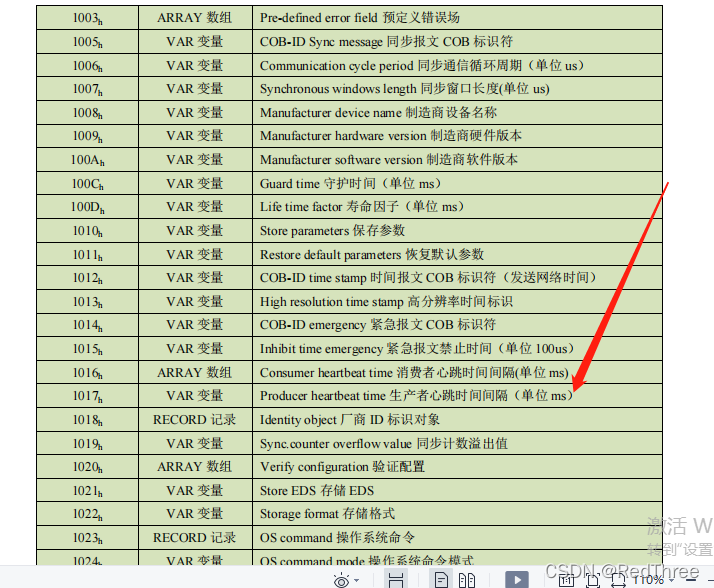The width and height of the screenshot is (714, 588).
Task: Select 'ARRAY 数组' in the 1003h row
Action: point(194,18)
